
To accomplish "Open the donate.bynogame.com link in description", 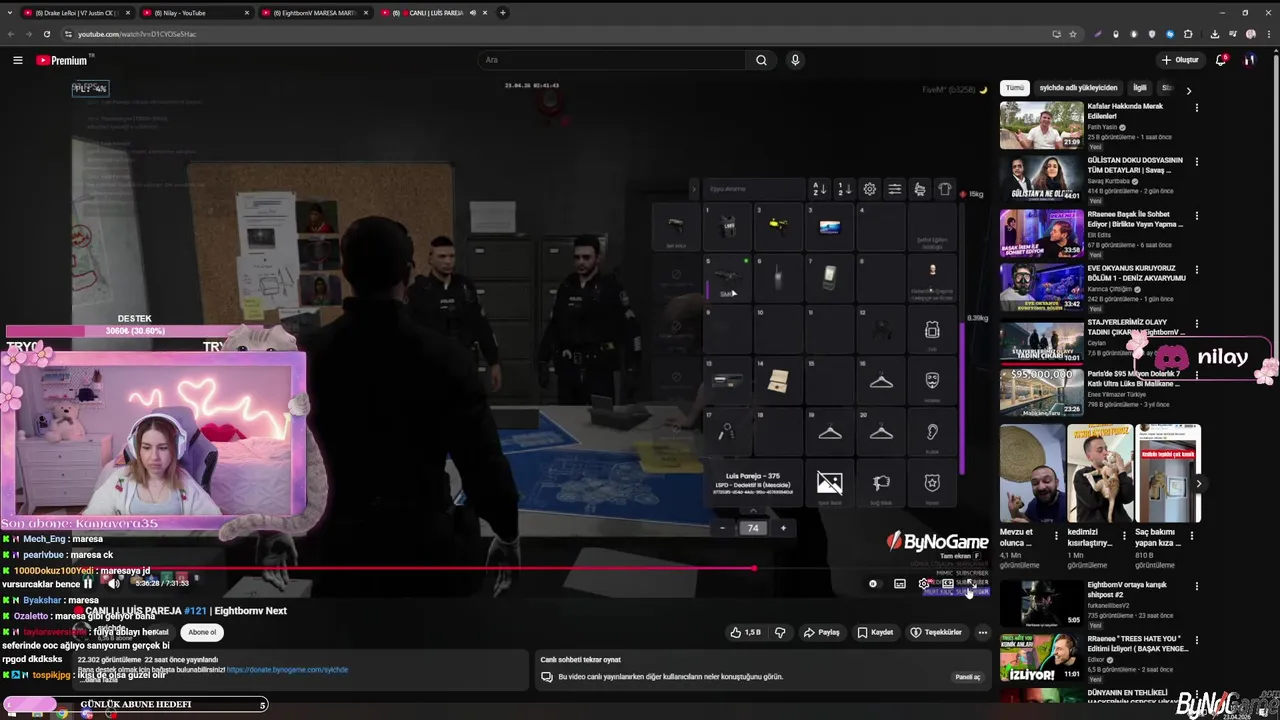I will [287, 670].
